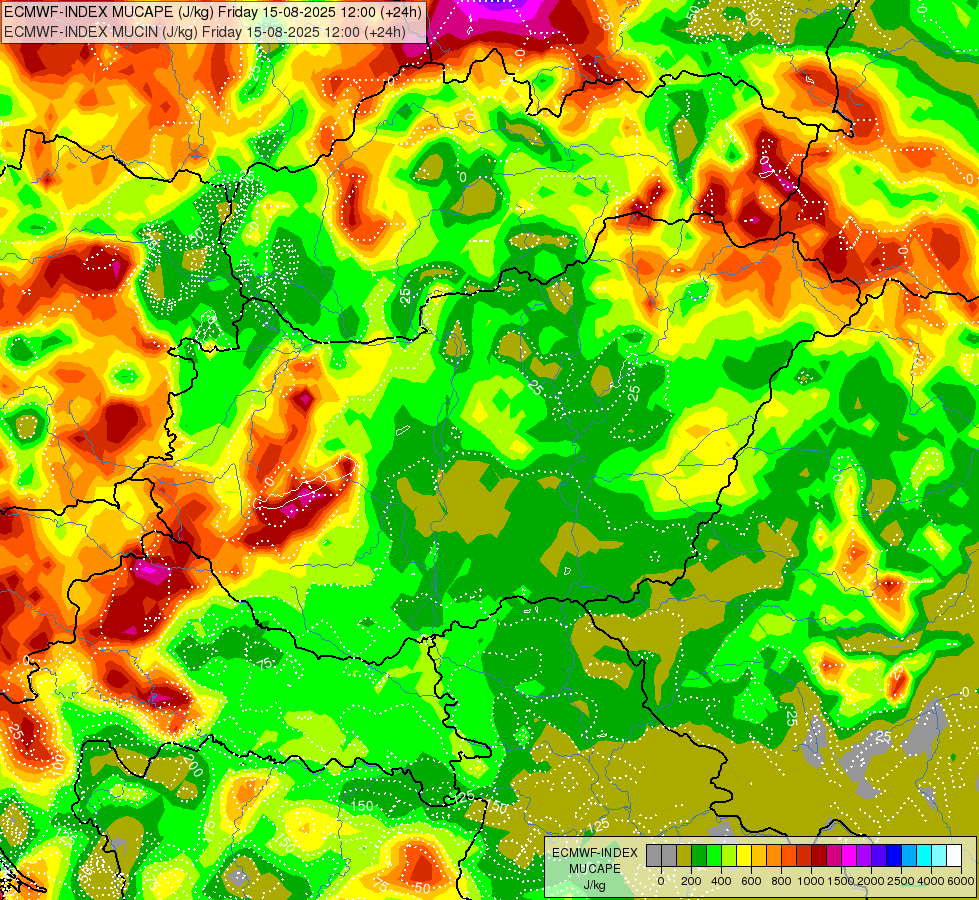Click the 600 tick label in legend

[x=751, y=881]
